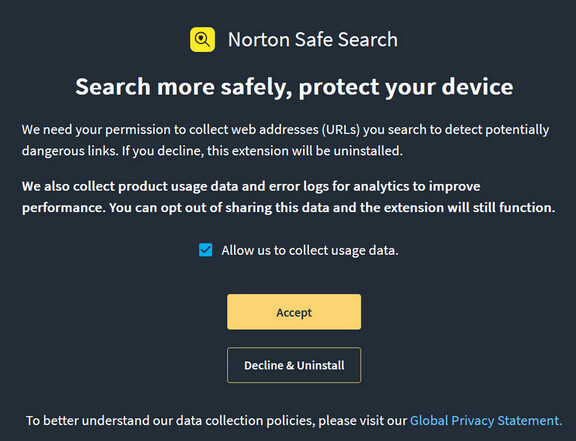Click the bold paragraph about product usage data

[x=288, y=197]
